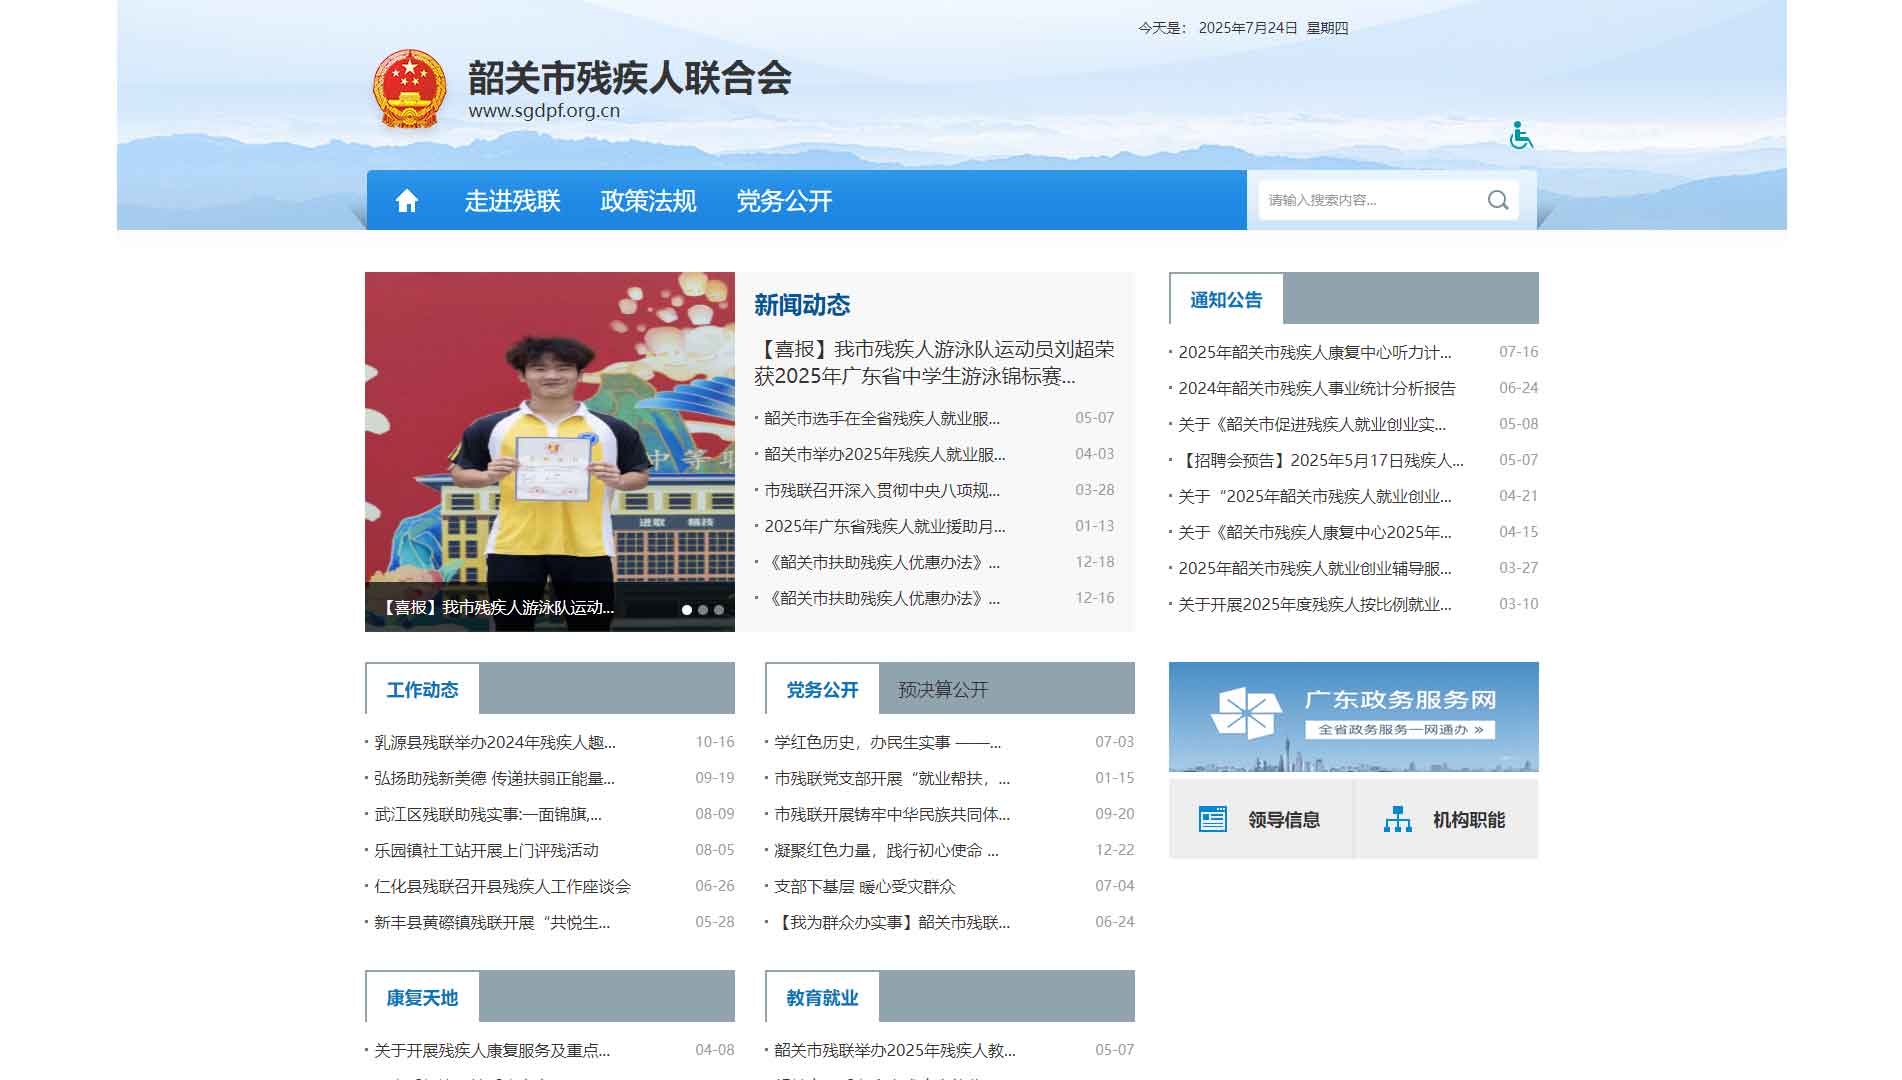This screenshot has height=1080, width=1902.
Task: Open 领导信息 button label
Action: click(1284, 820)
